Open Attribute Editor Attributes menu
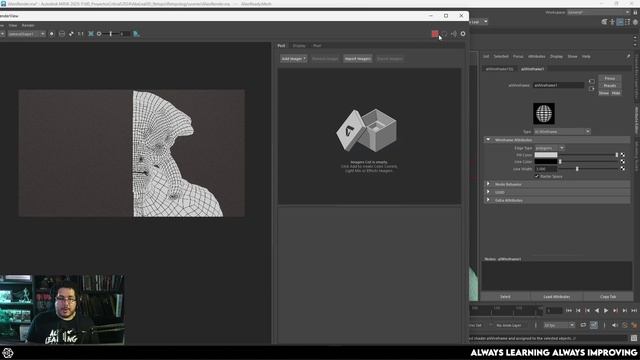This screenshot has height=360, width=640. pyautogui.click(x=536, y=56)
